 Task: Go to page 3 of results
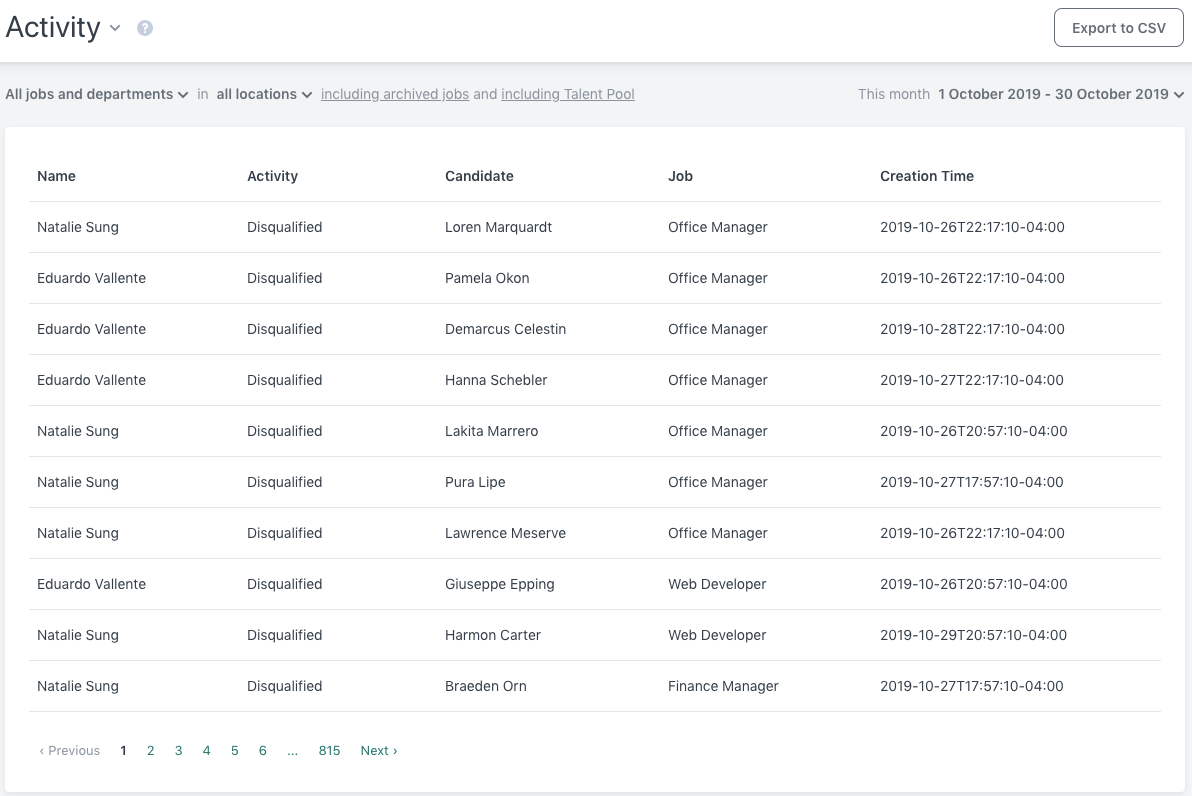(x=179, y=750)
